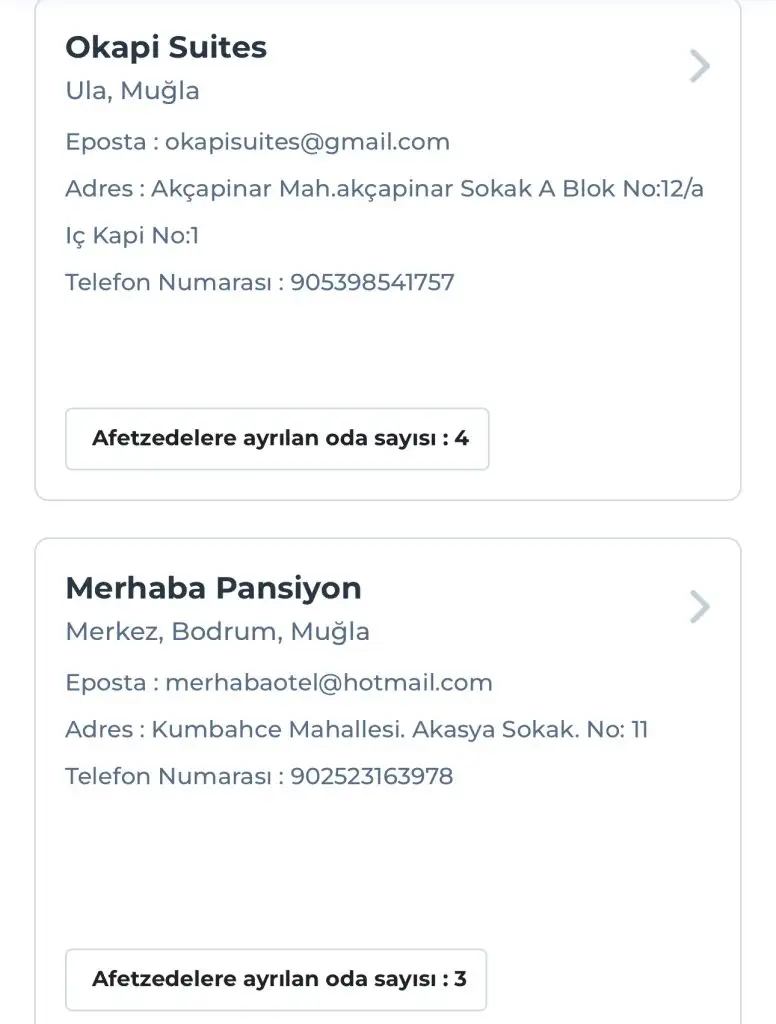Open the okapisuites@gmail.com email address

pyautogui.click(x=307, y=142)
